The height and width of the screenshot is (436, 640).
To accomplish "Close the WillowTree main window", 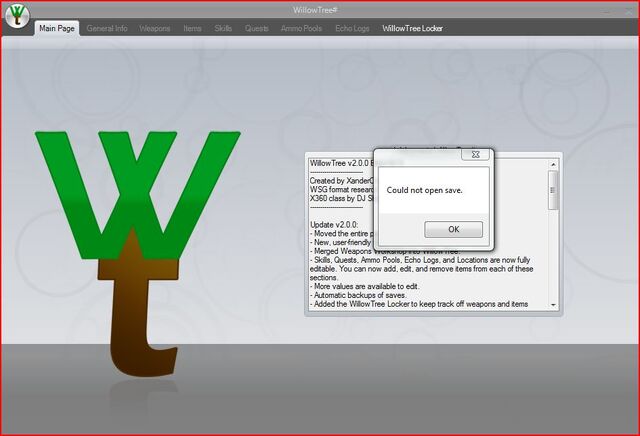I will (629, 11).
